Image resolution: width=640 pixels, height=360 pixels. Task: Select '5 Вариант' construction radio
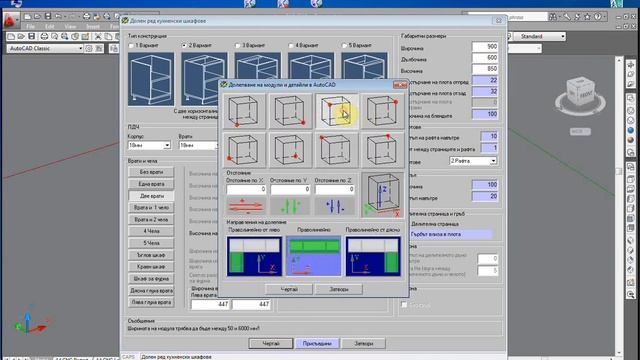pos(344,46)
